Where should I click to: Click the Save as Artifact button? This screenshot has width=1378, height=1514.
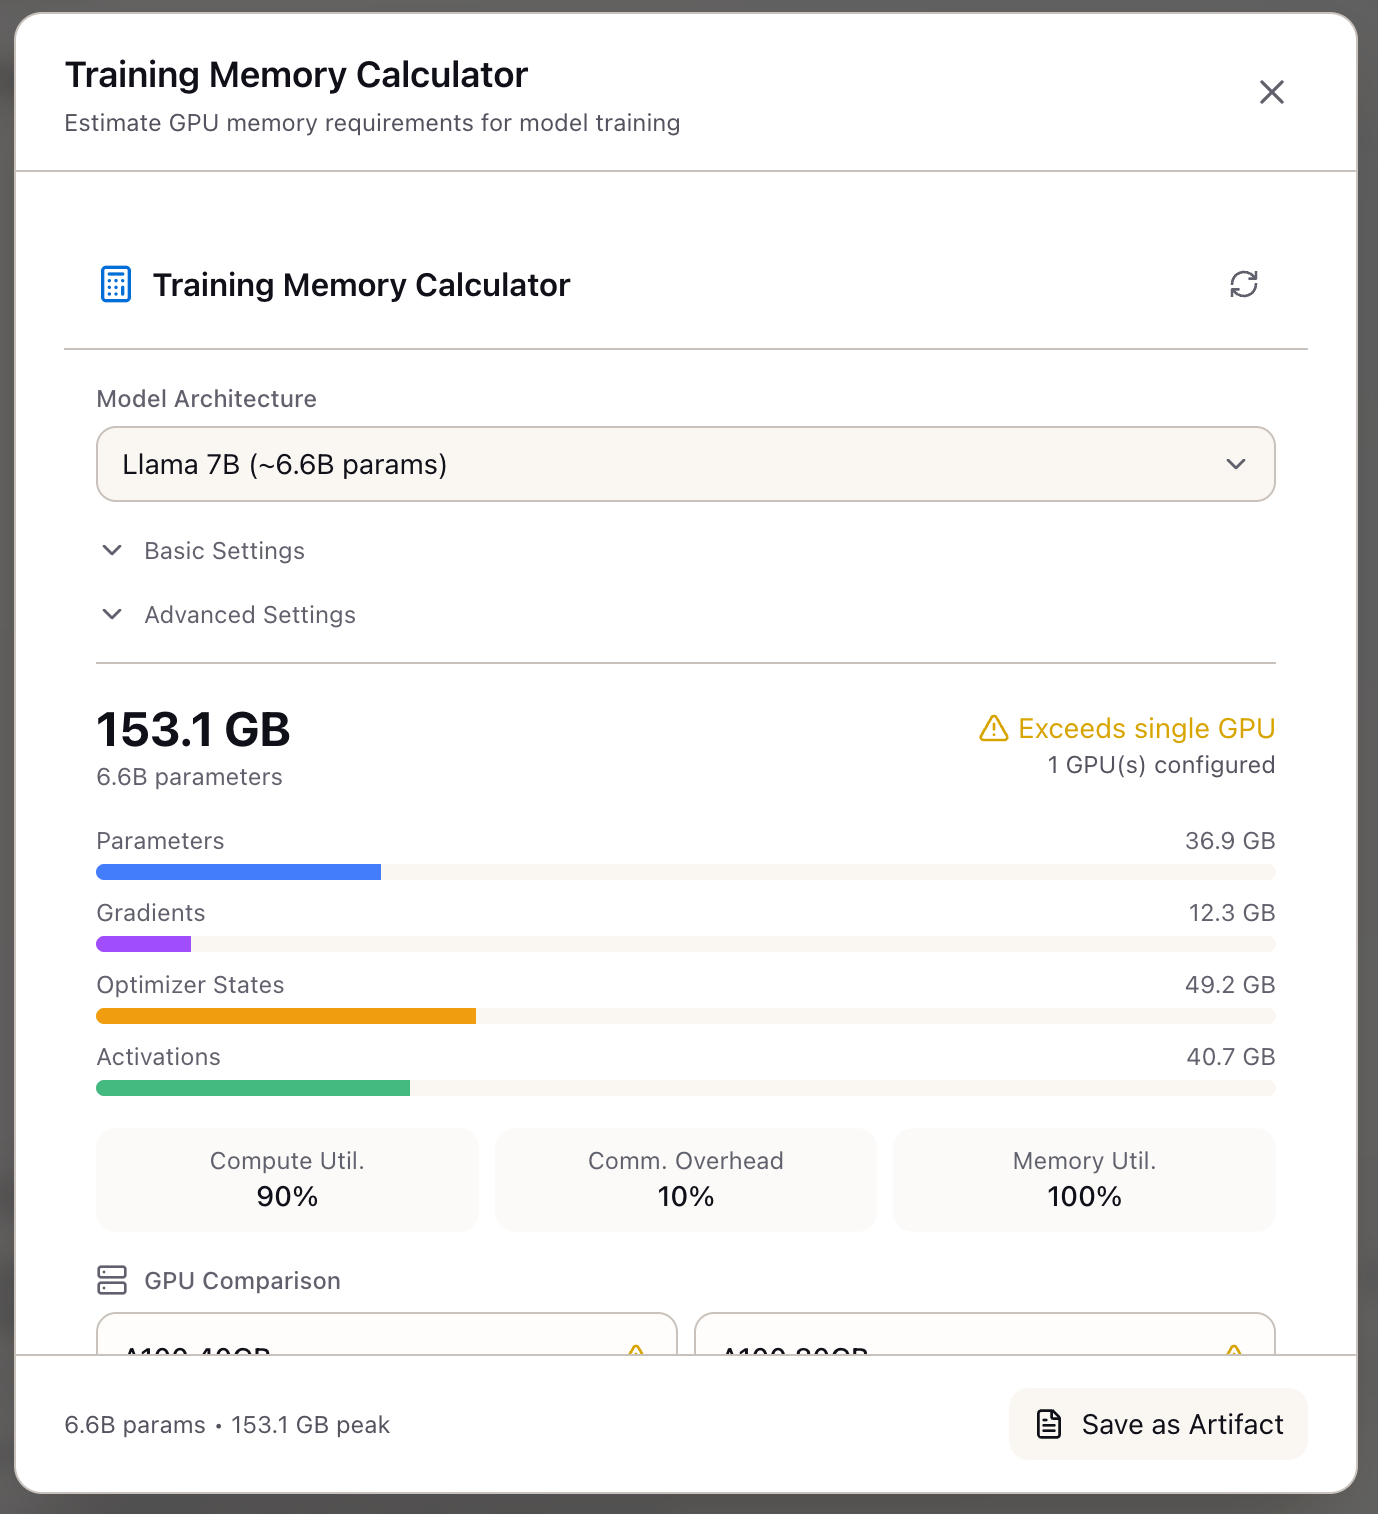pyautogui.click(x=1157, y=1424)
